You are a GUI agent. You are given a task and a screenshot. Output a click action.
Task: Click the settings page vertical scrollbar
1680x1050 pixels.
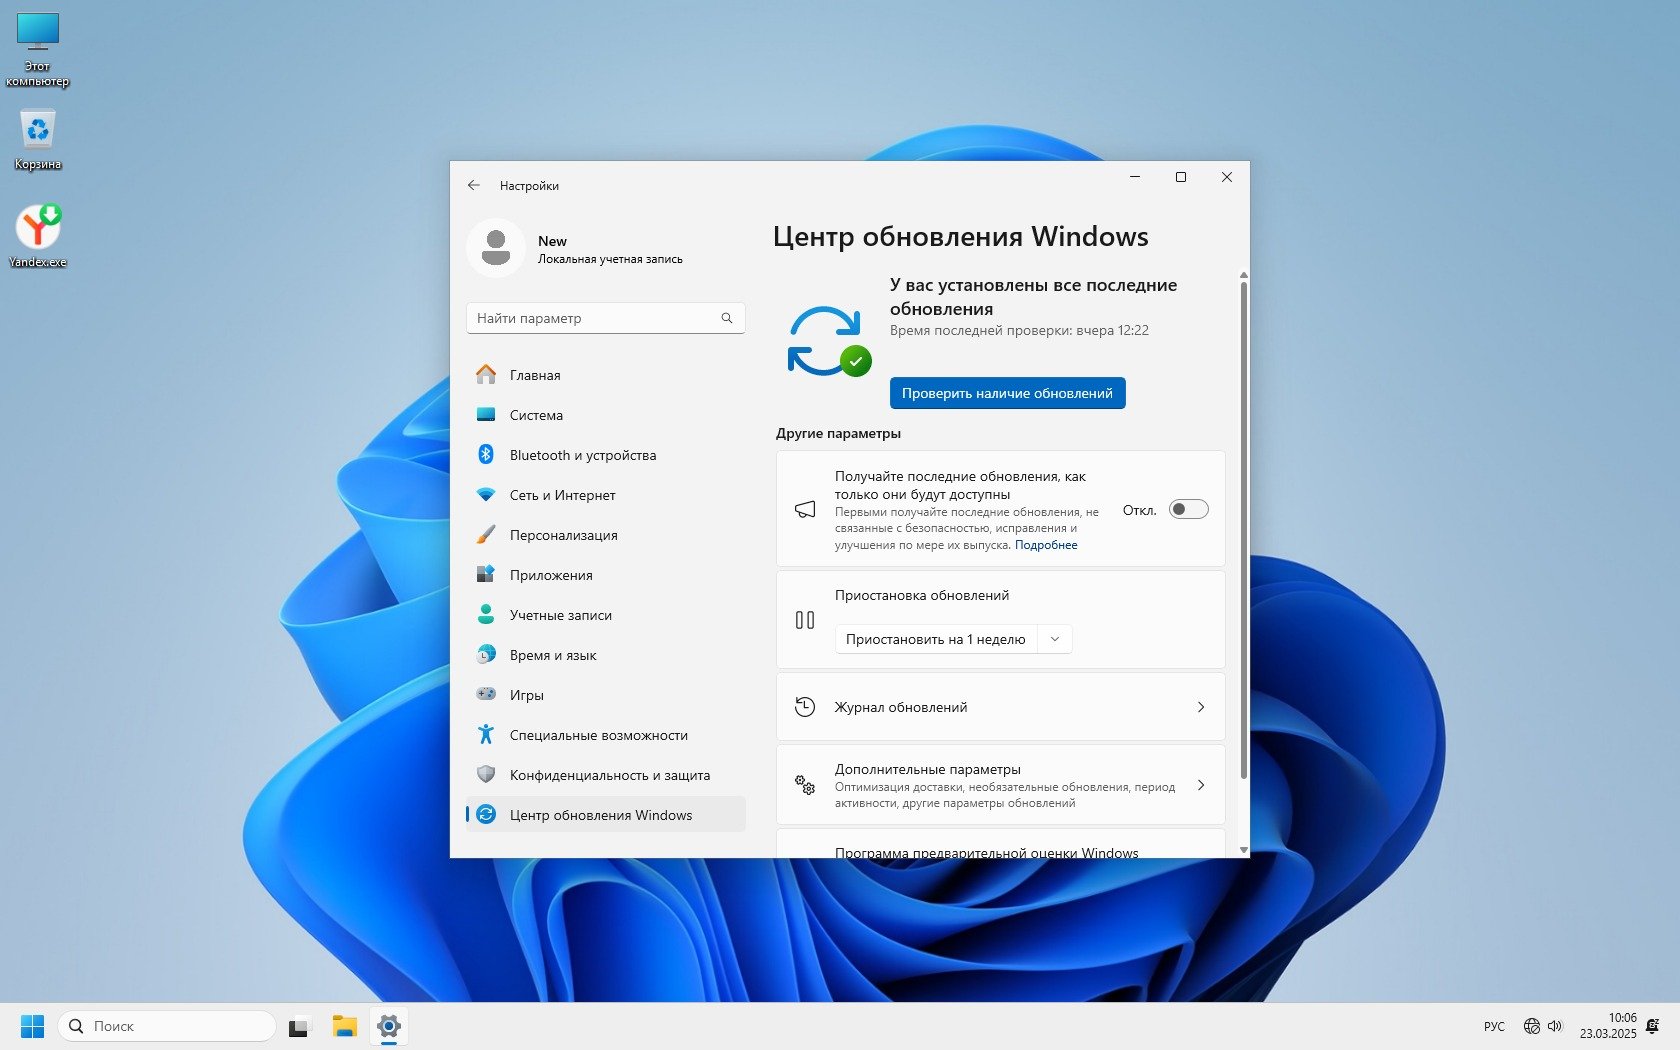tap(1243, 530)
